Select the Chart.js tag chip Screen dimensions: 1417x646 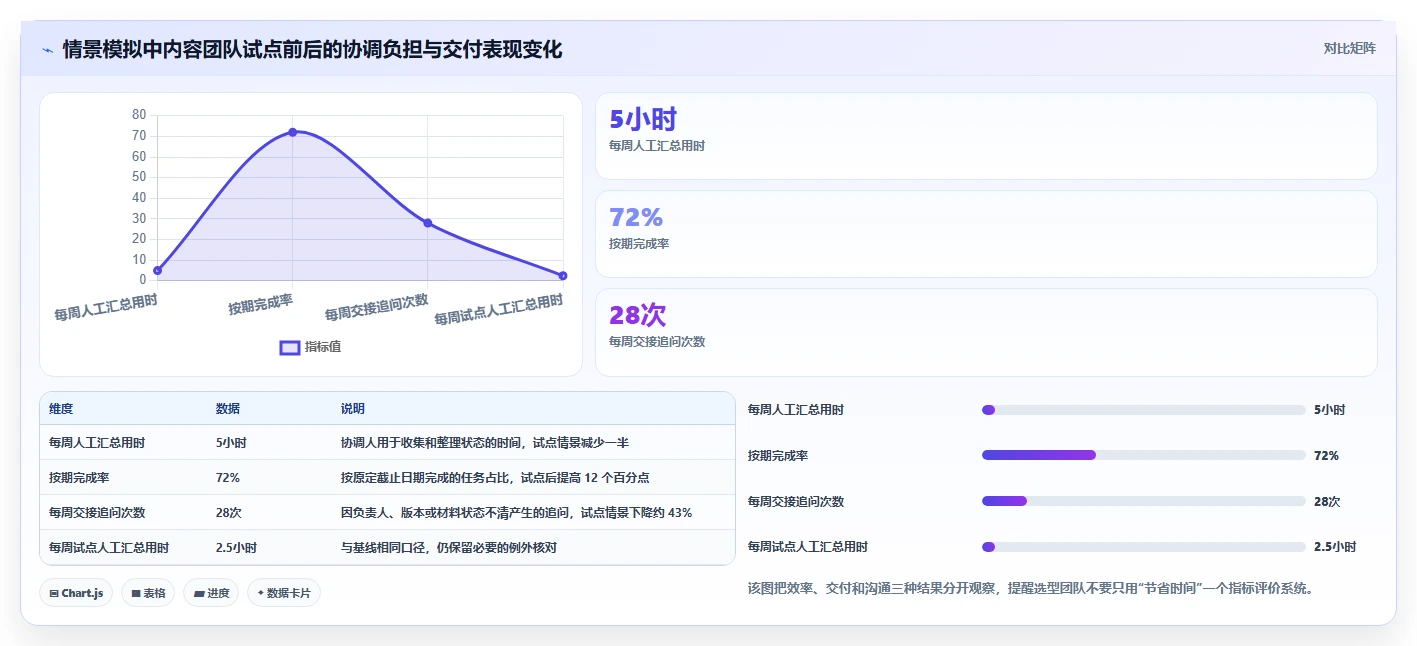point(76,593)
